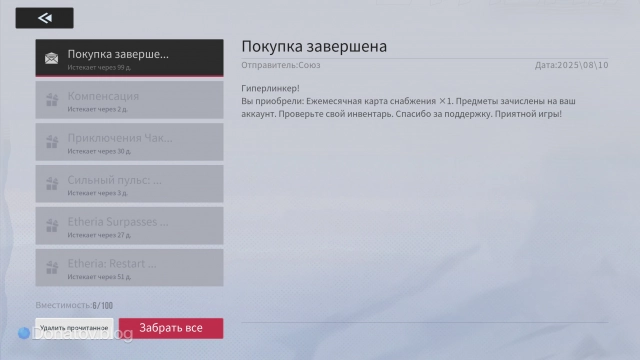Click 'Истекает через 30 д.' expiry text

[99, 151]
